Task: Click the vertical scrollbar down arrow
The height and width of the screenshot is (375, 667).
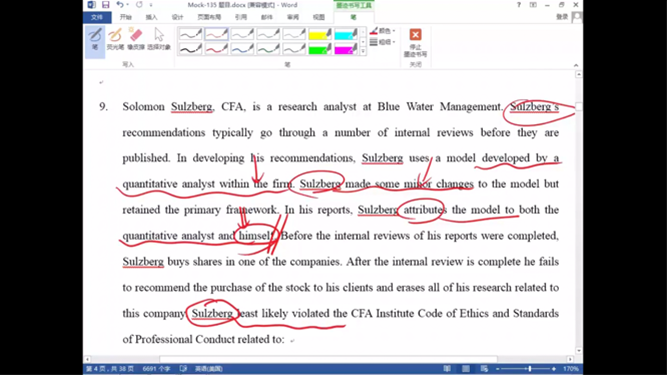Action: coord(579,351)
